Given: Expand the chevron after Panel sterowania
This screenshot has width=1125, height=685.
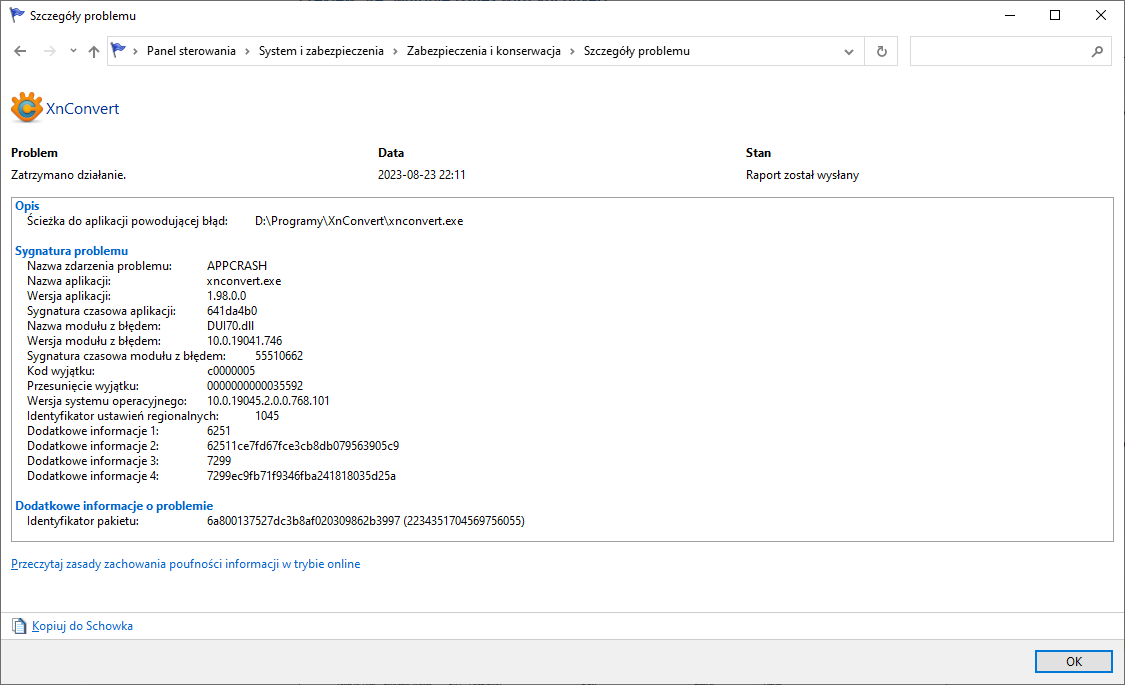Looking at the screenshot, I should 247,51.
